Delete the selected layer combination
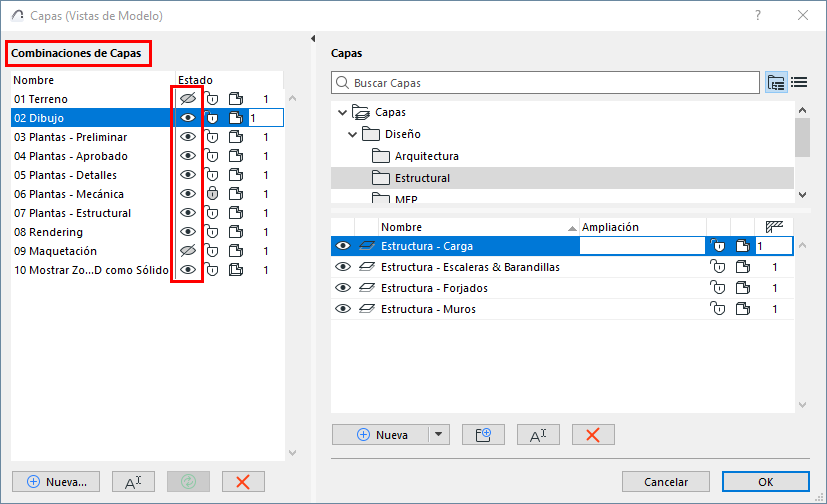The height and width of the screenshot is (504, 827). click(243, 481)
